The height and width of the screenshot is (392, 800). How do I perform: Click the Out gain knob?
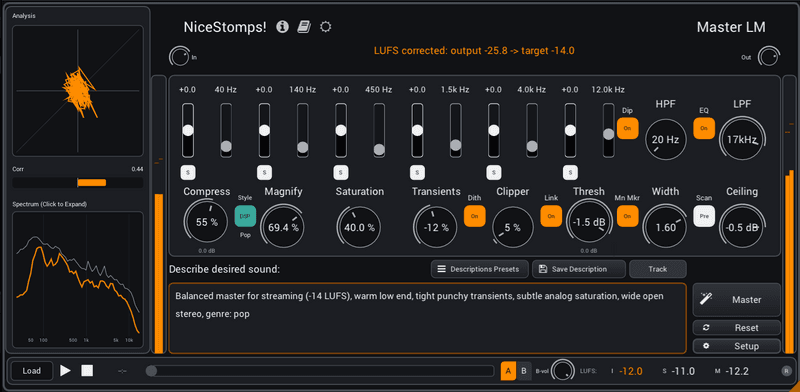pyautogui.click(x=768, y=56)
